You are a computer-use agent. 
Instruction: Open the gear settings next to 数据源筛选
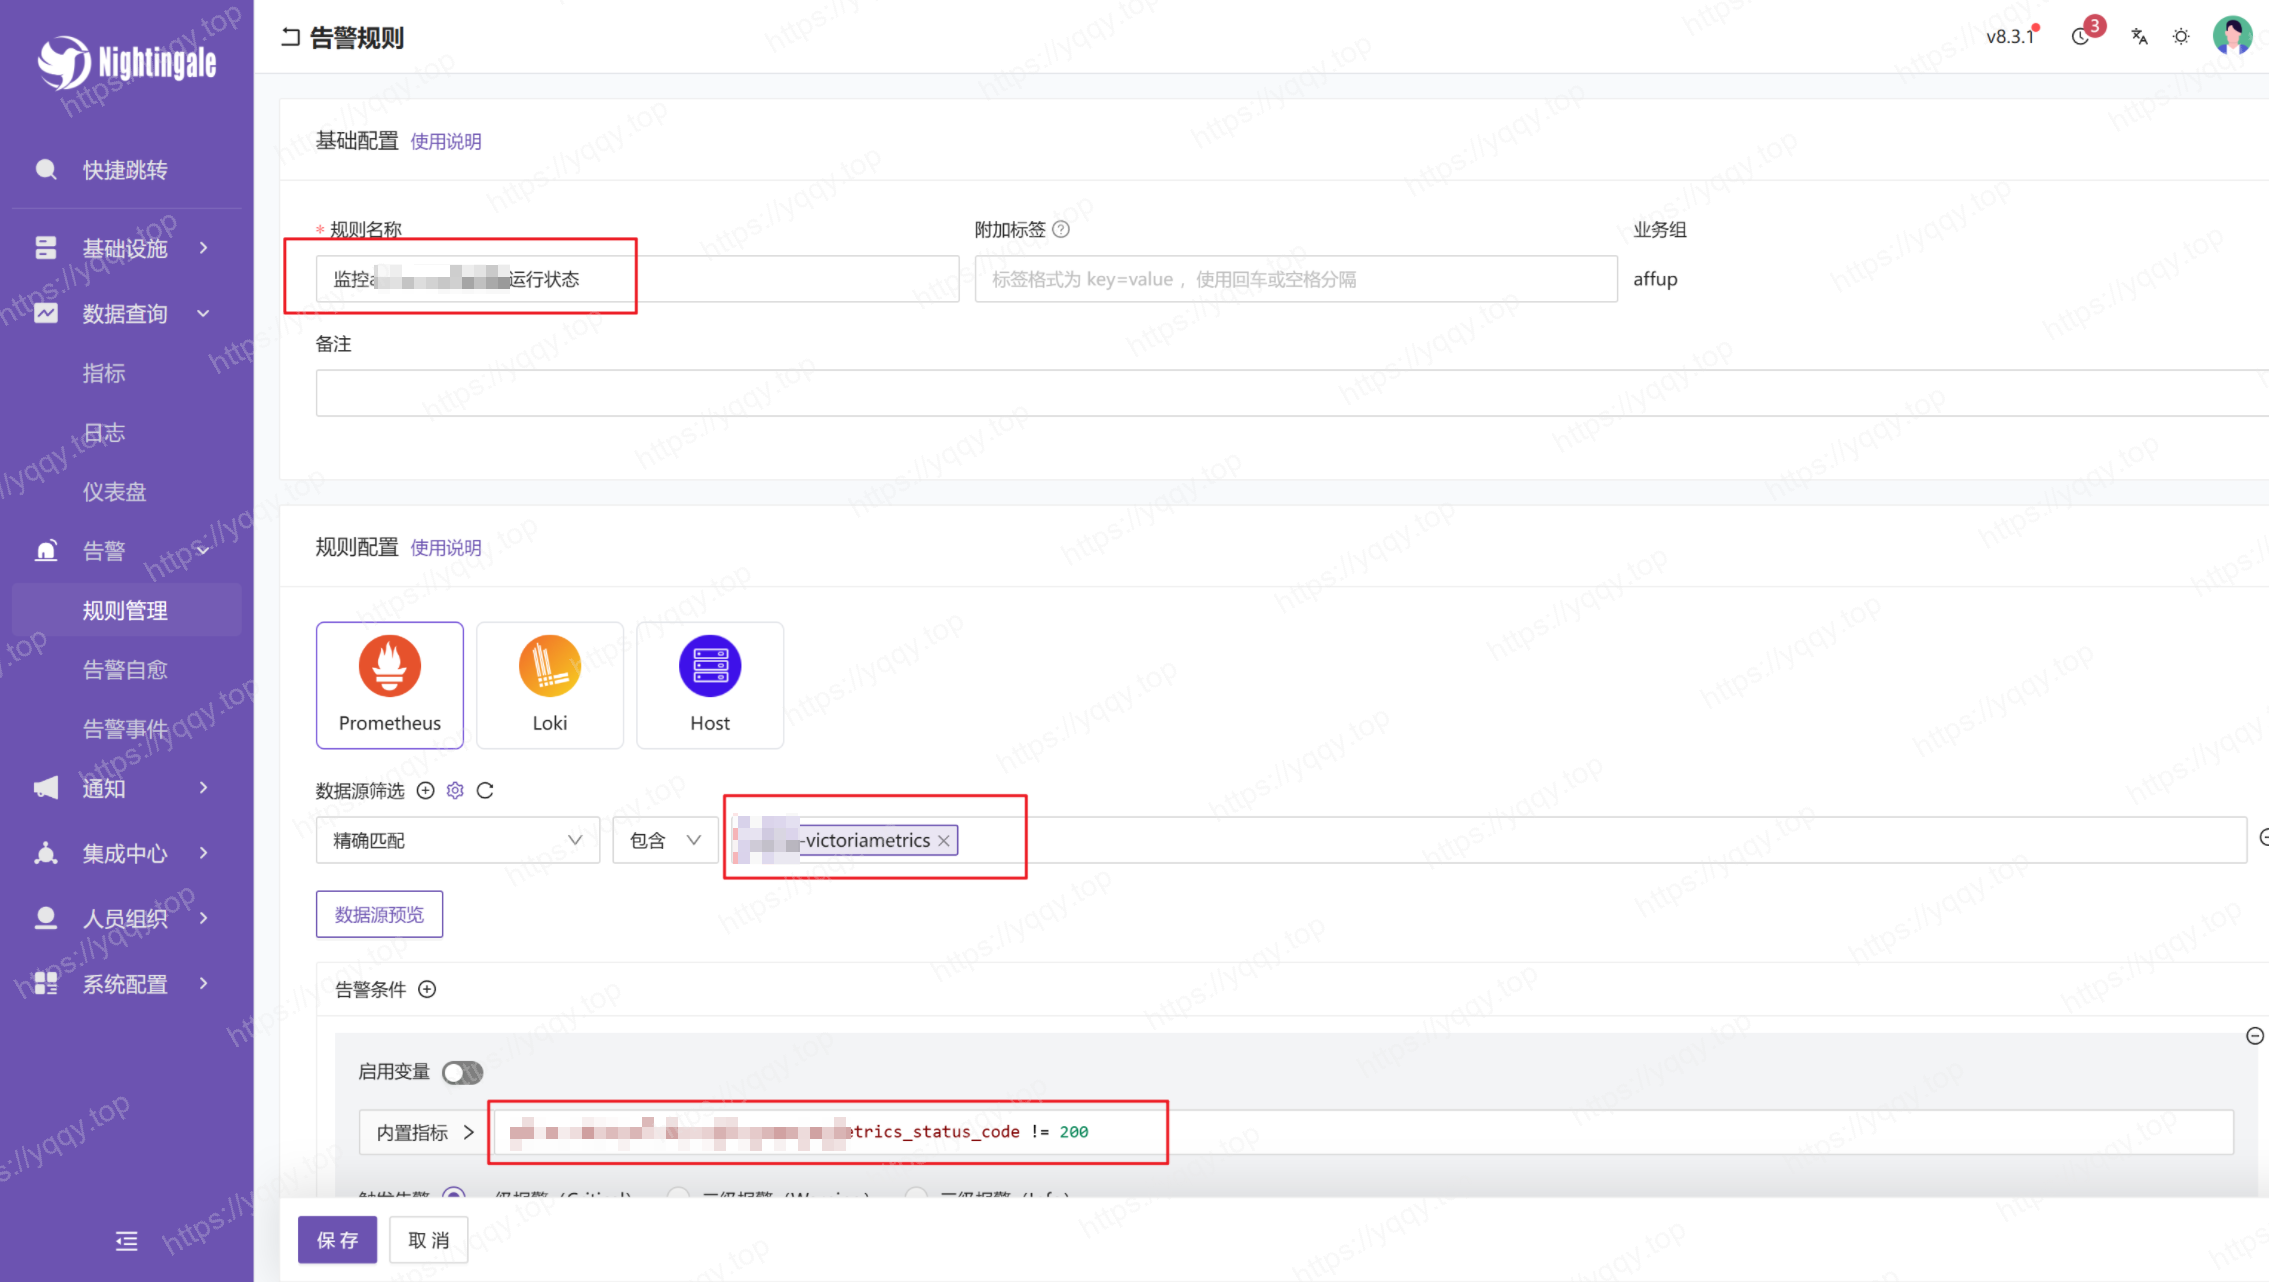(455, 790)
